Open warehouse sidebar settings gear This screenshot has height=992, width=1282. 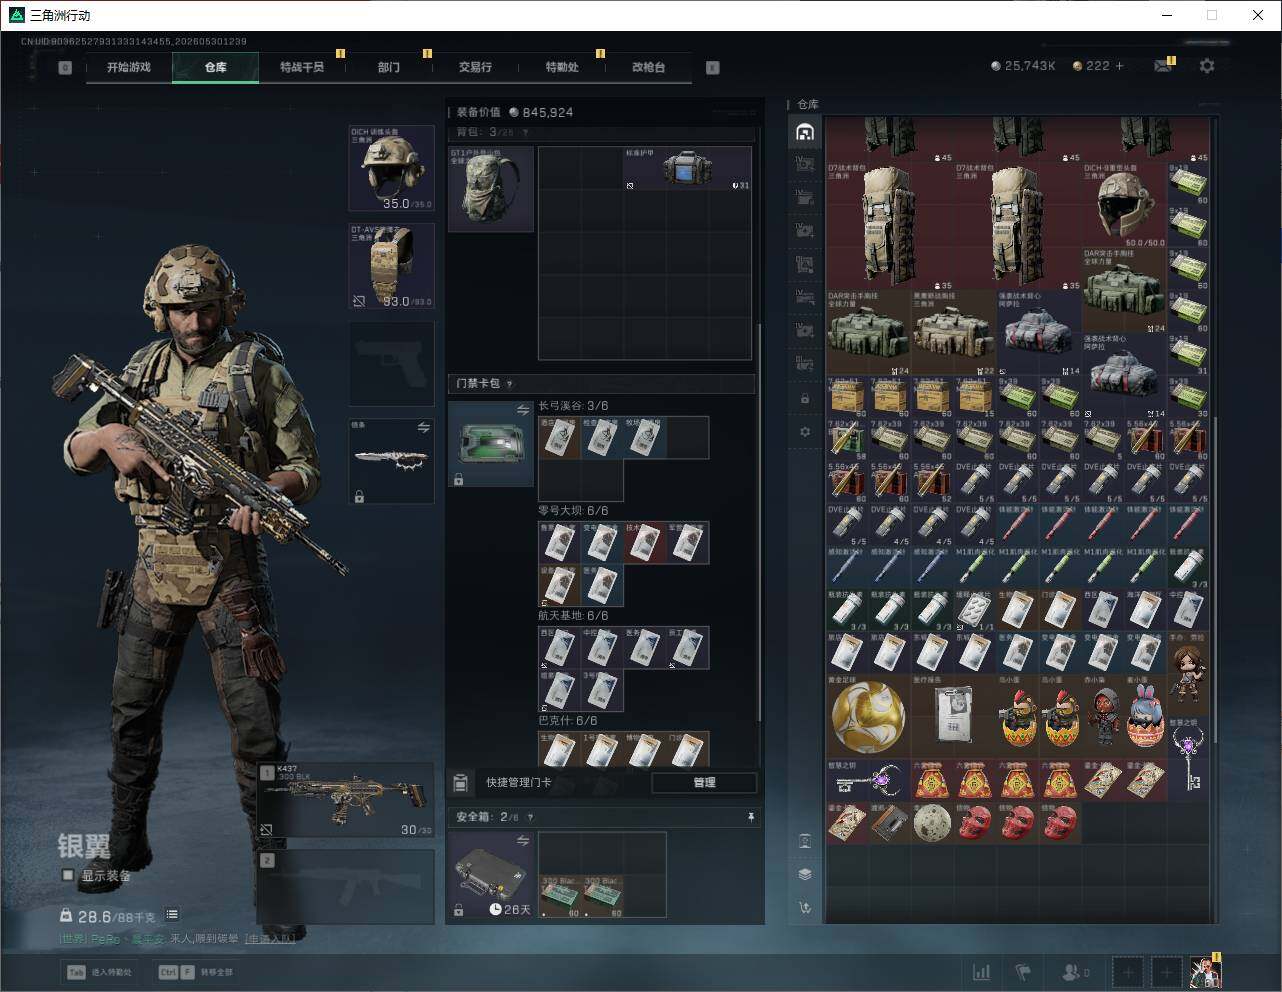pyautogui.click(x=805, y=432)
